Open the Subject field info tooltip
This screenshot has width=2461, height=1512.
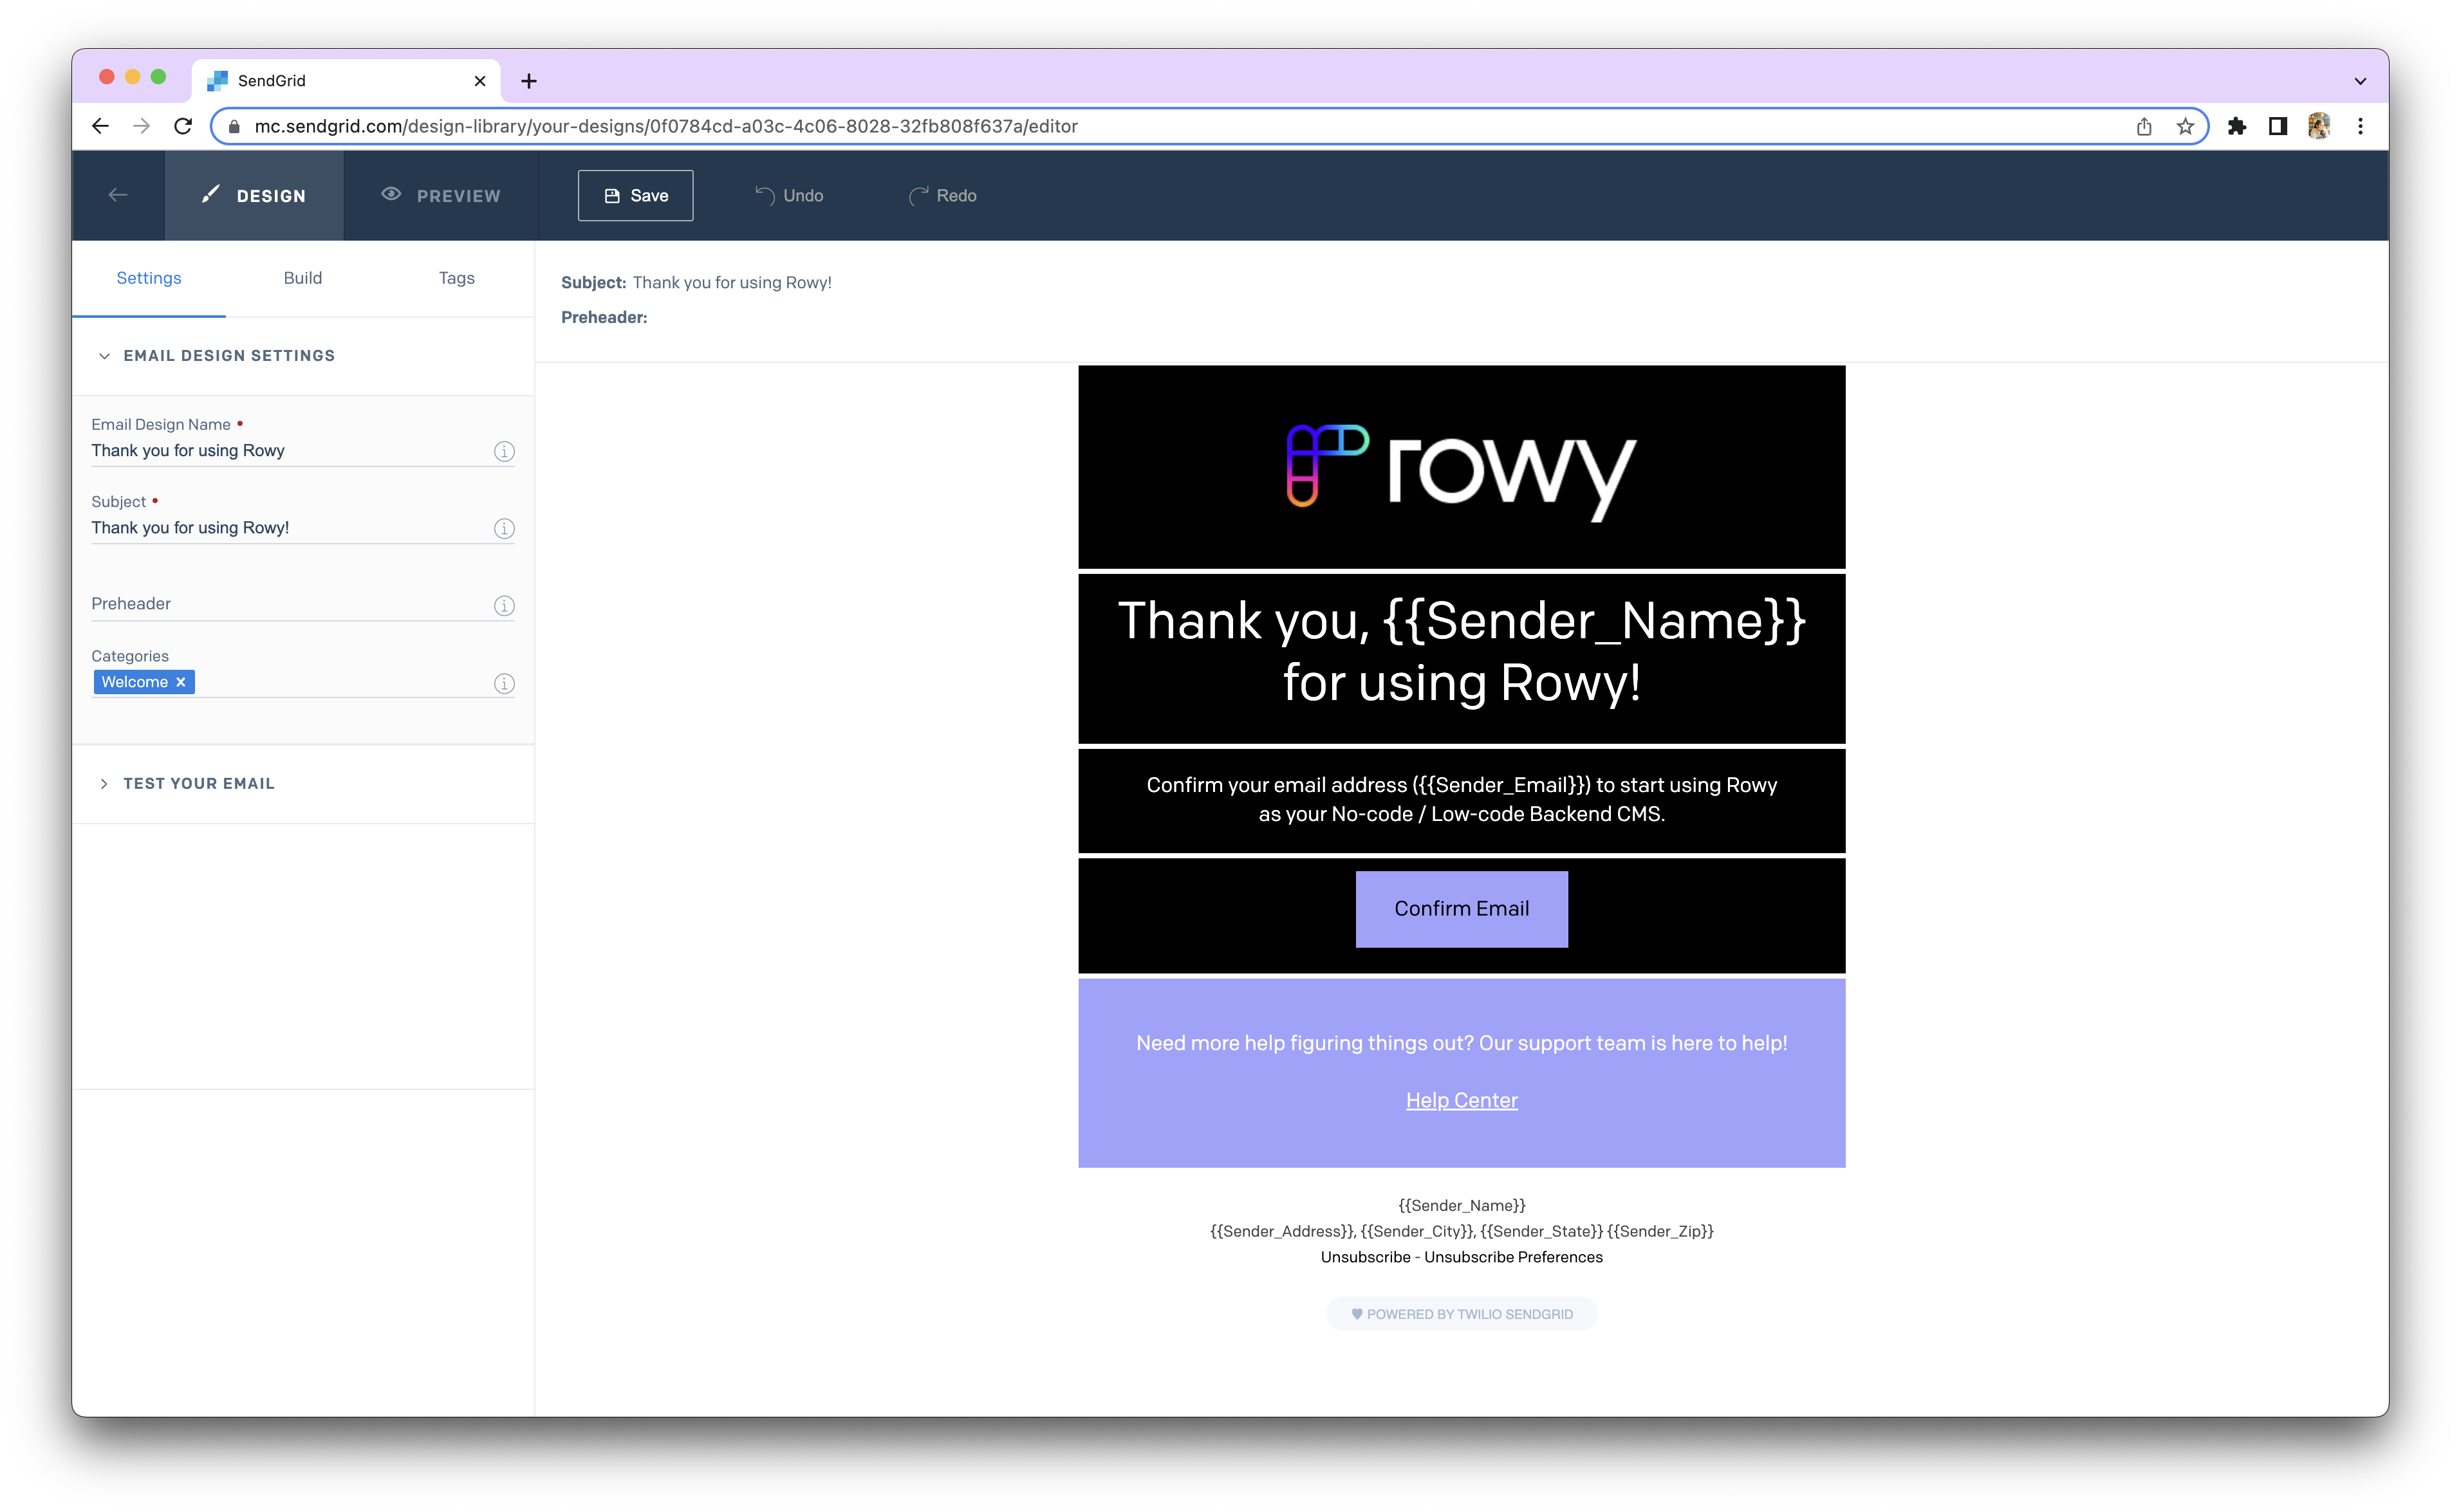click(504, 528)
